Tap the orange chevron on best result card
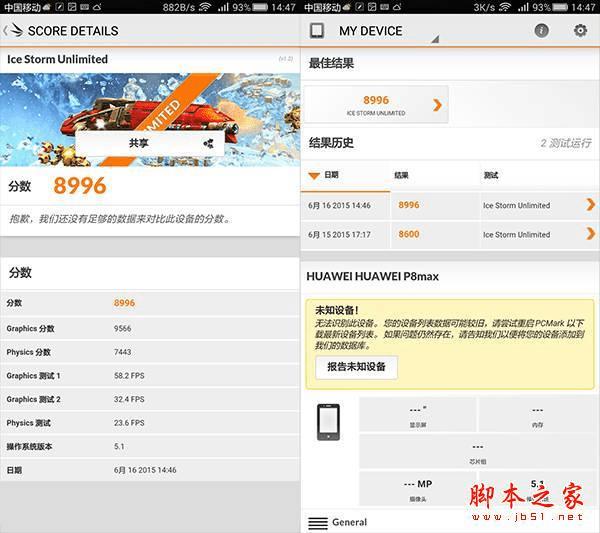 [437, 104]
